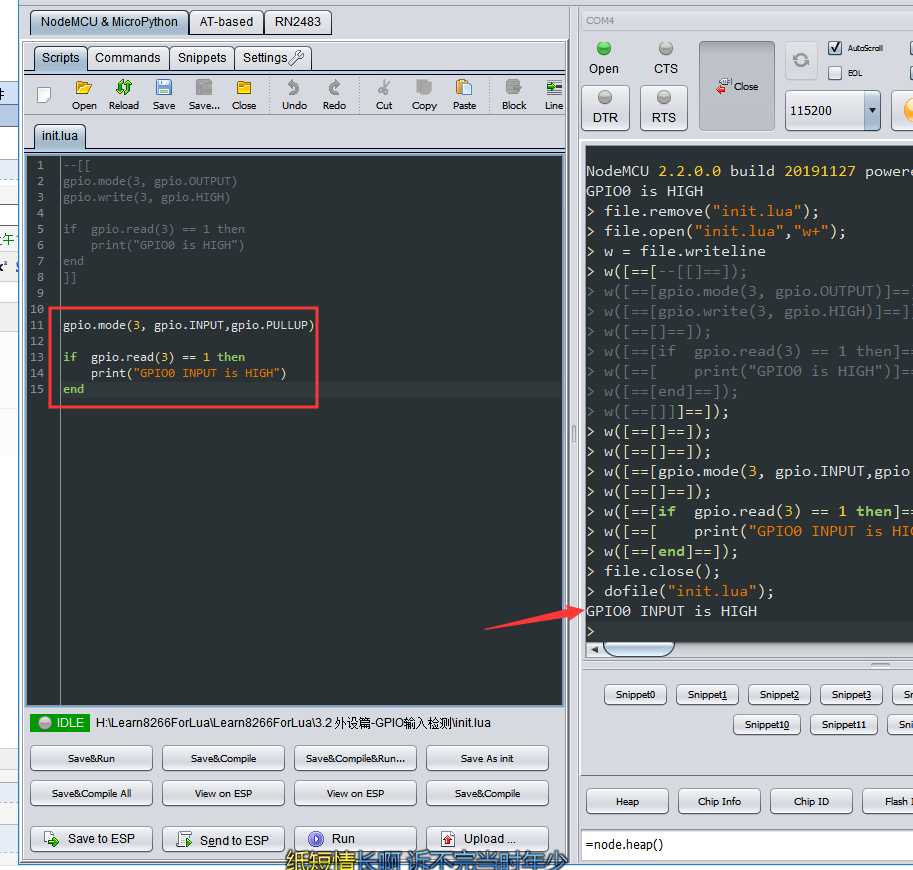Click the green Open port indicator
The height and width of the screenshot is (870, 913).
click(604, 48)
